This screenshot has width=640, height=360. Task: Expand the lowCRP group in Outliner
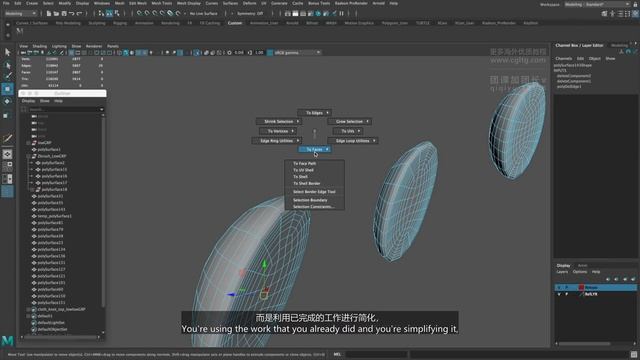coord(29,143)
